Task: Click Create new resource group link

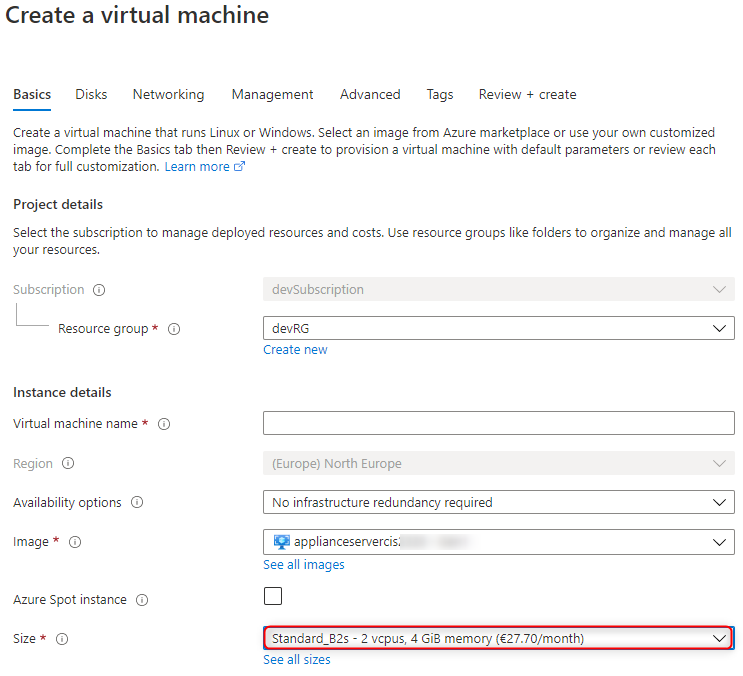Action: 295,350
